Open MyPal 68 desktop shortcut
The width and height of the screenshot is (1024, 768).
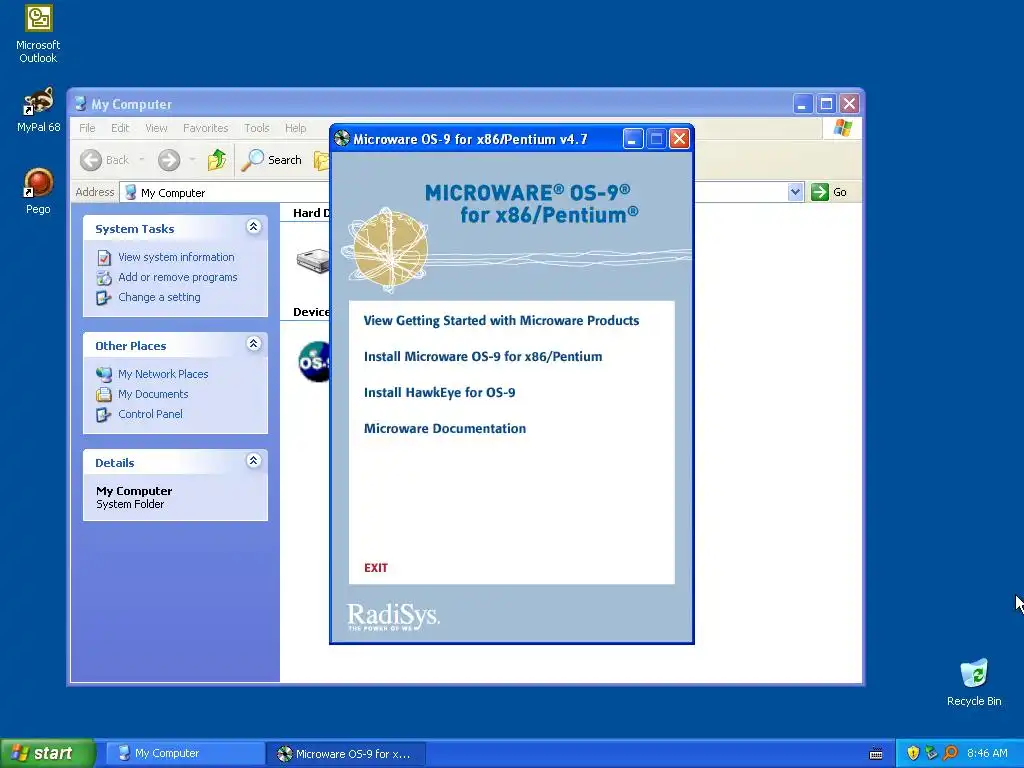pyautogui.click(x=38, y=110)
